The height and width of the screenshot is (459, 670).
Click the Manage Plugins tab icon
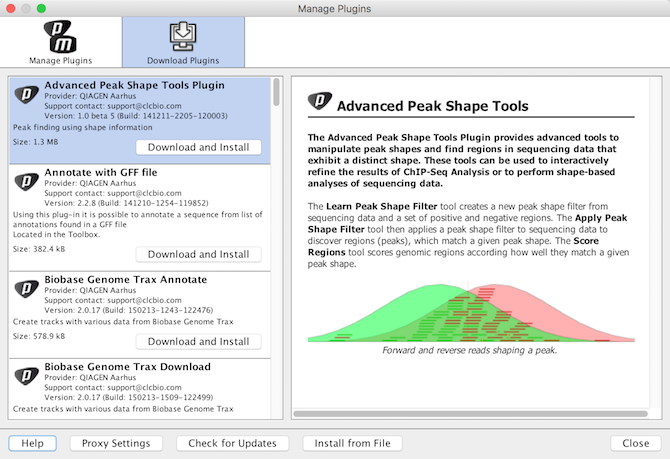click(x=60, y=36)
